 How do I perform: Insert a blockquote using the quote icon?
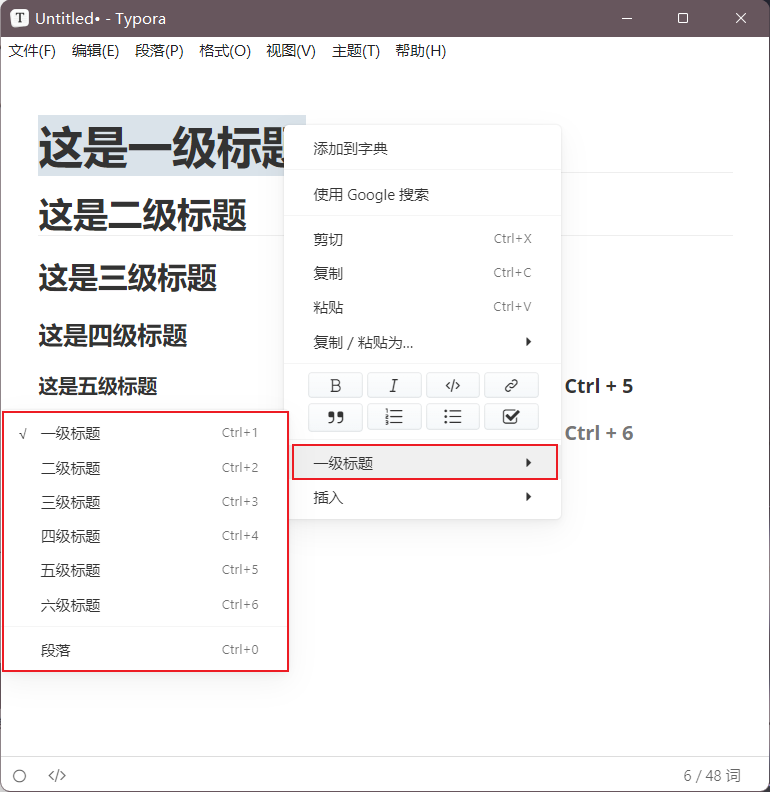click(x=335, y=417)
